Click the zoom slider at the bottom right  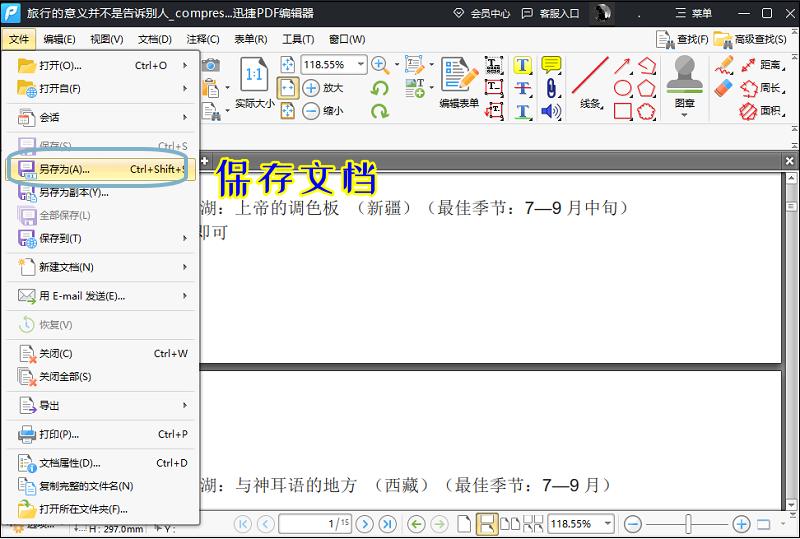point(687,523)
